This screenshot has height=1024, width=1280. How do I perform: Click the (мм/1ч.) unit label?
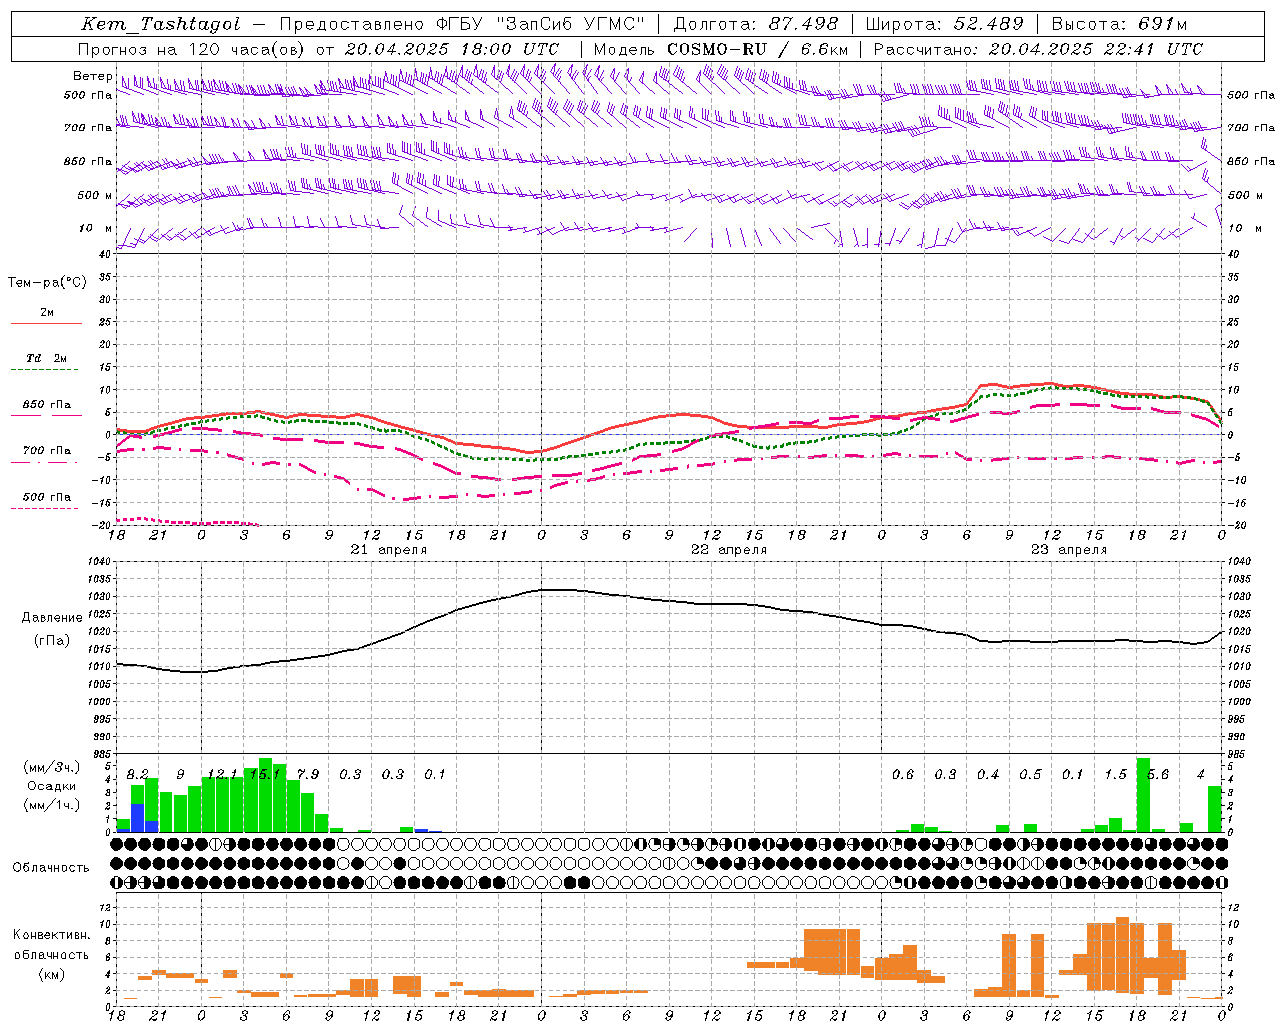(52, 805)
